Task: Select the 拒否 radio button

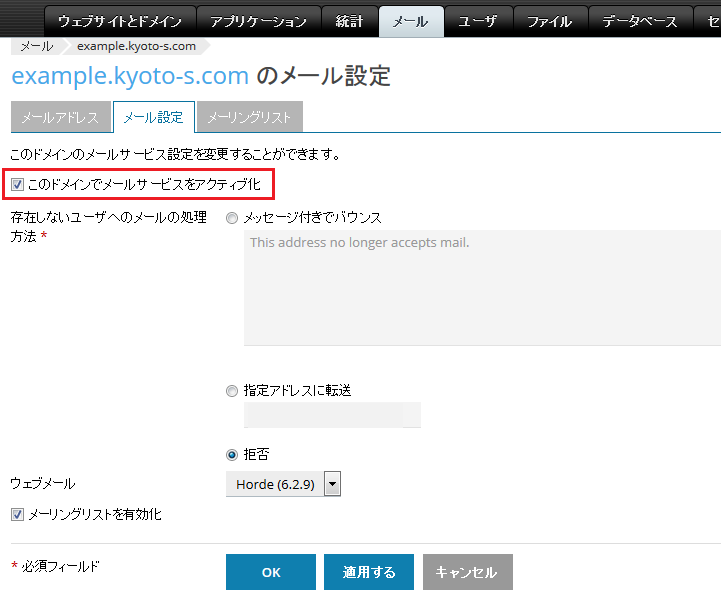Action: [x=232, y=455]
